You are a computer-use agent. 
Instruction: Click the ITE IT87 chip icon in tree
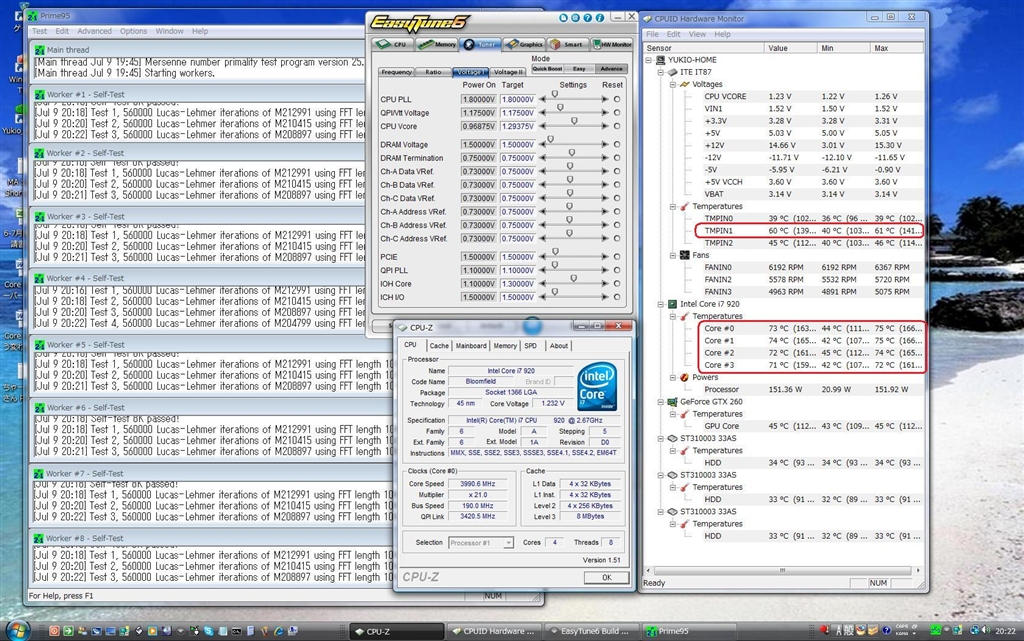(672, 72)
